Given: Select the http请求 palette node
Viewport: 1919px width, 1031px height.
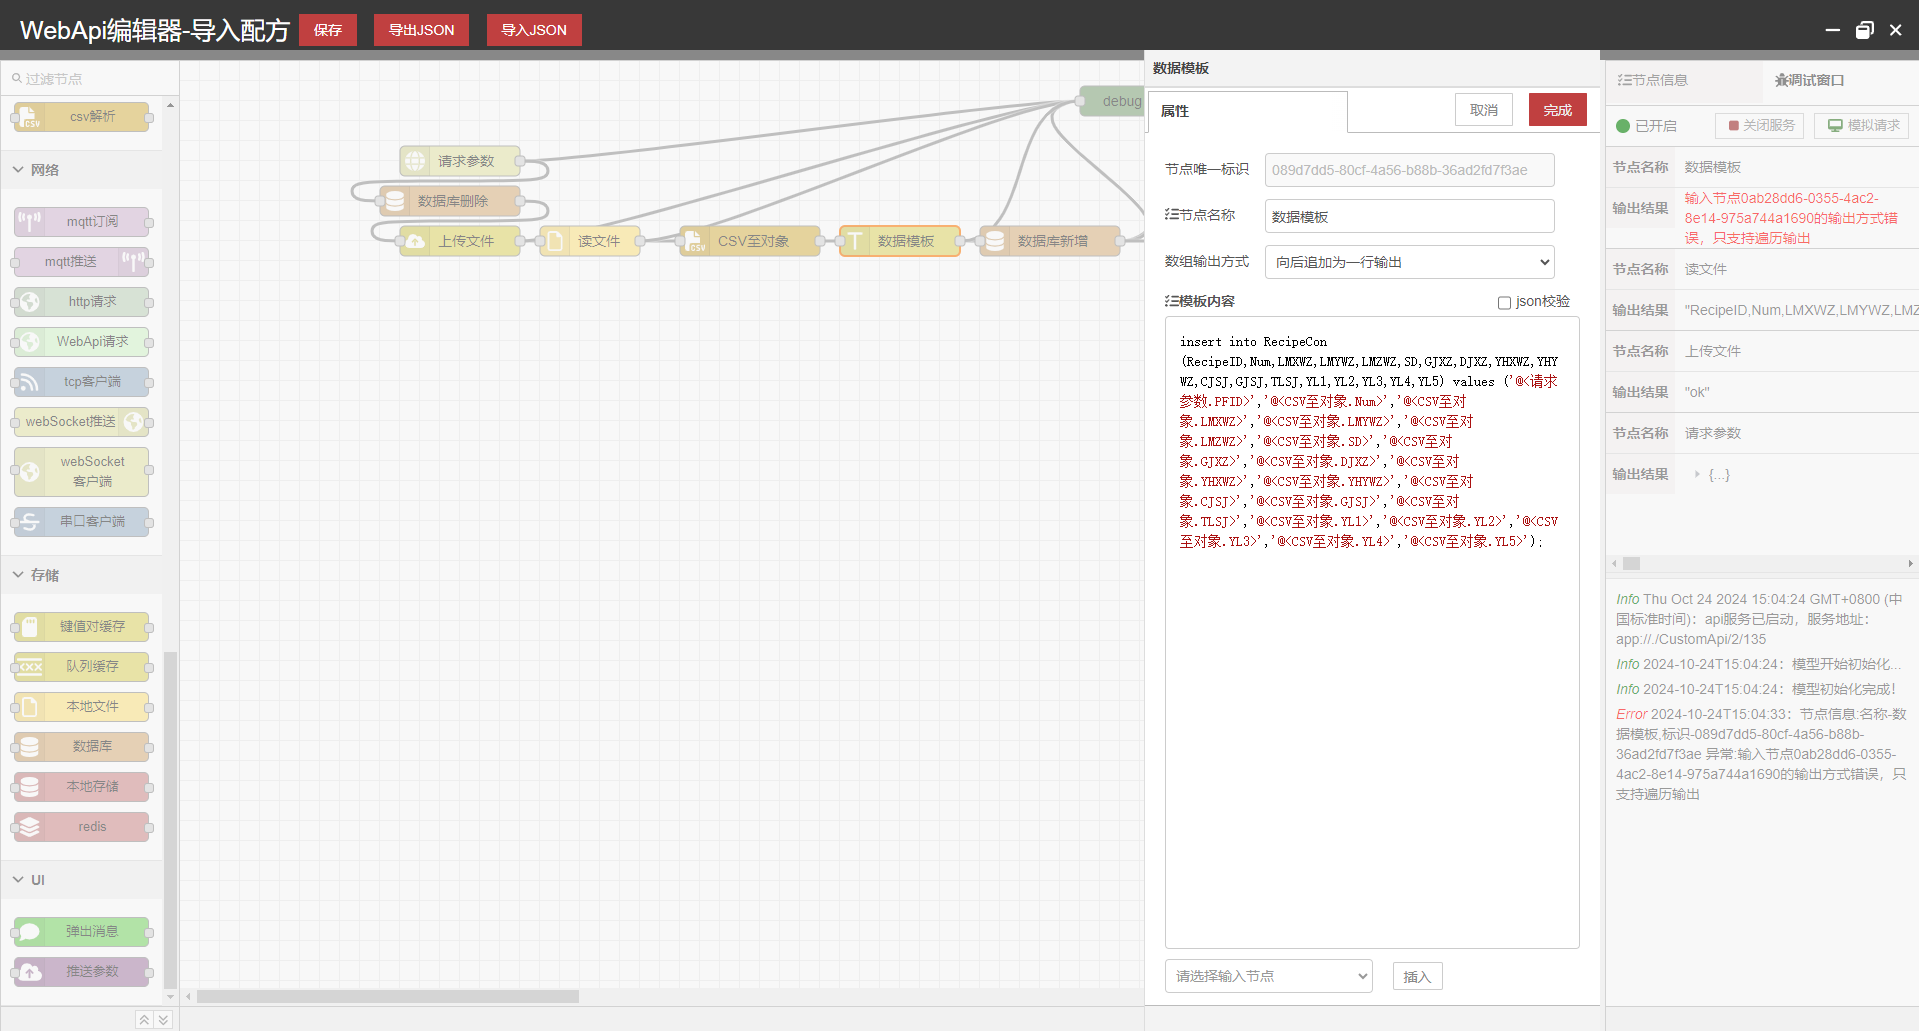Looking at the screenshot, I should (x=82, y=302).
